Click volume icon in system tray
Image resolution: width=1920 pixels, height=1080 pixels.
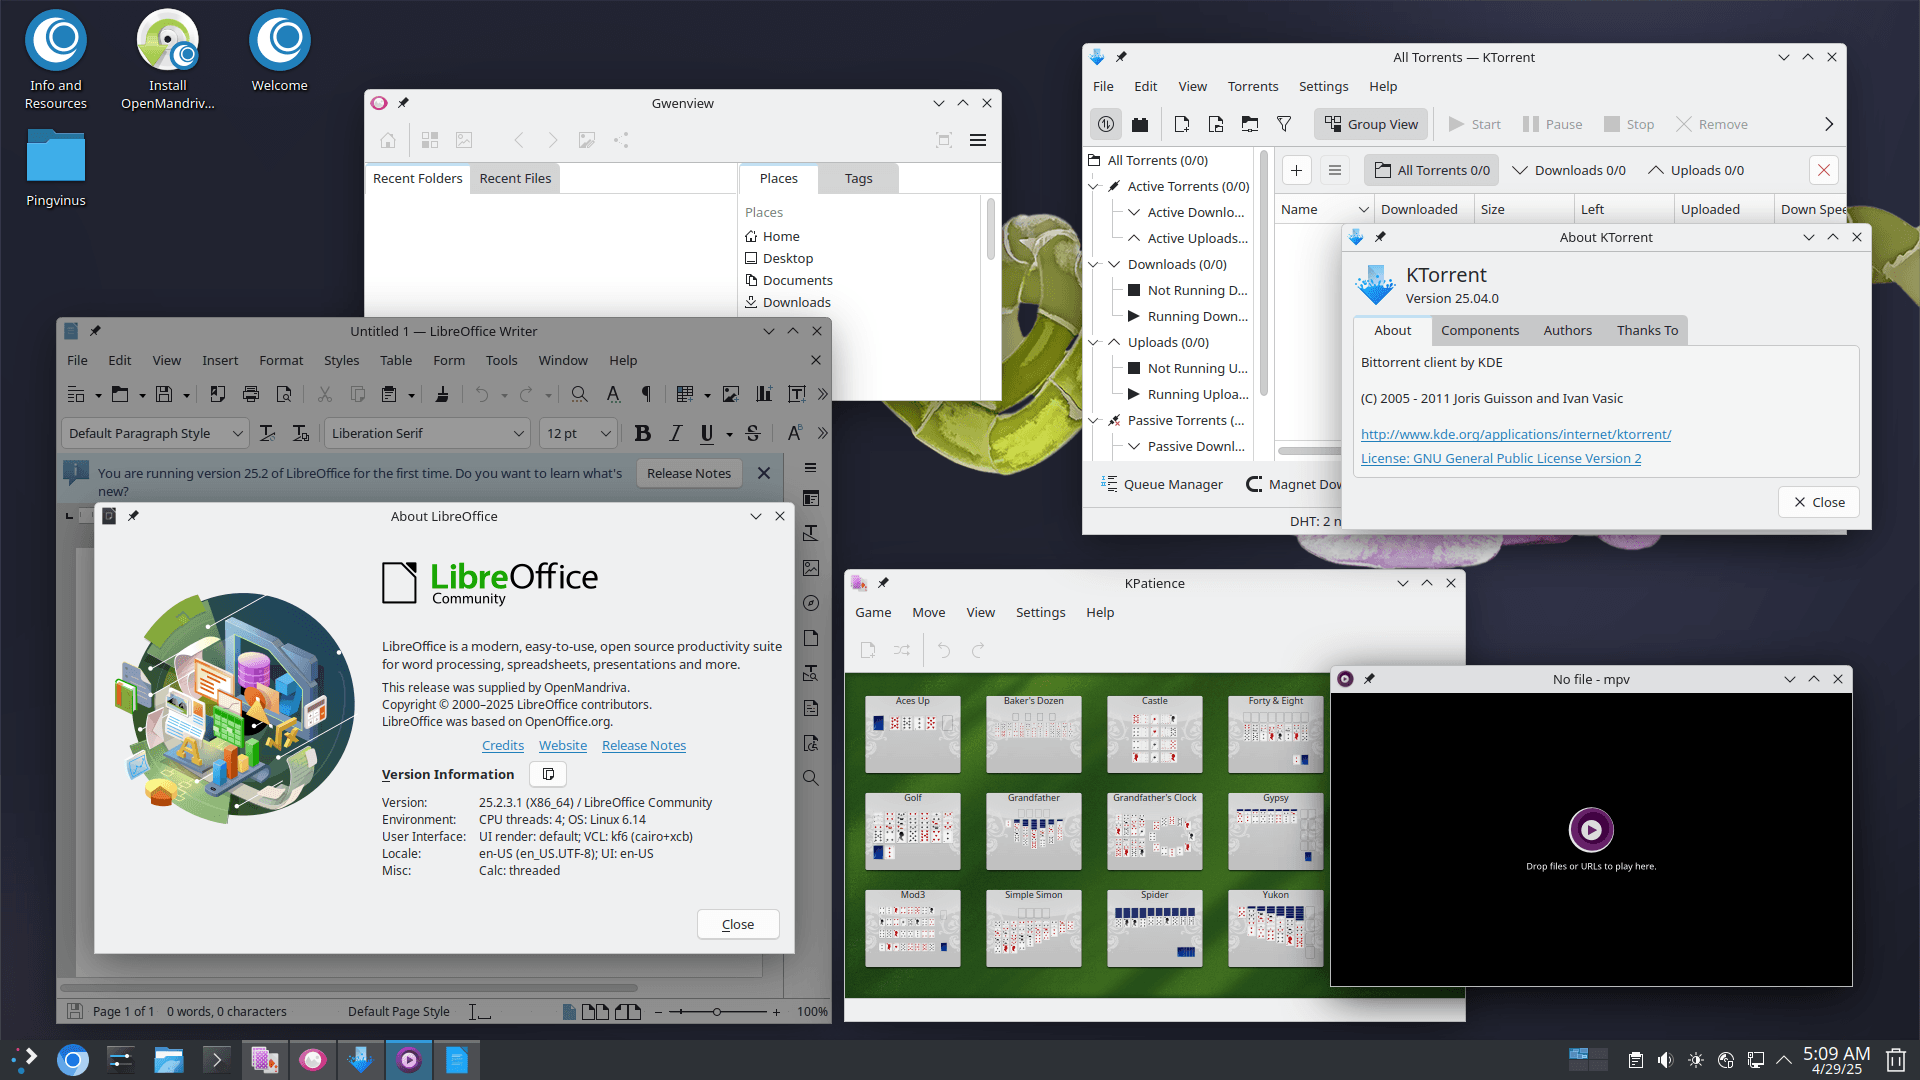point(1665,1060)
